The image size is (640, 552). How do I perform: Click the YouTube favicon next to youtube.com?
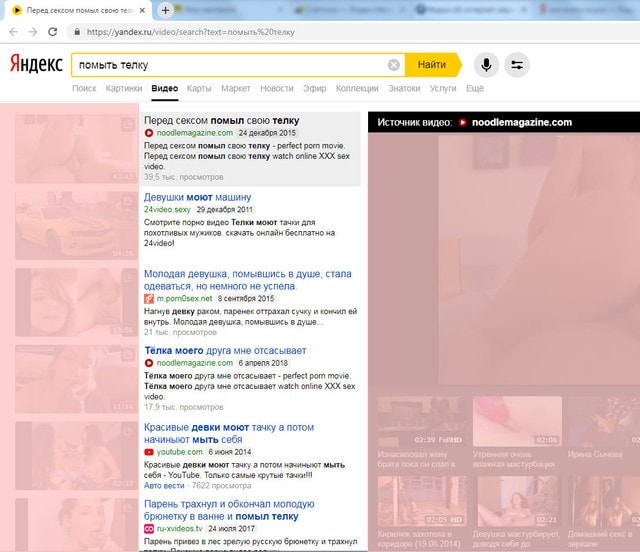[x=149, y=452]
